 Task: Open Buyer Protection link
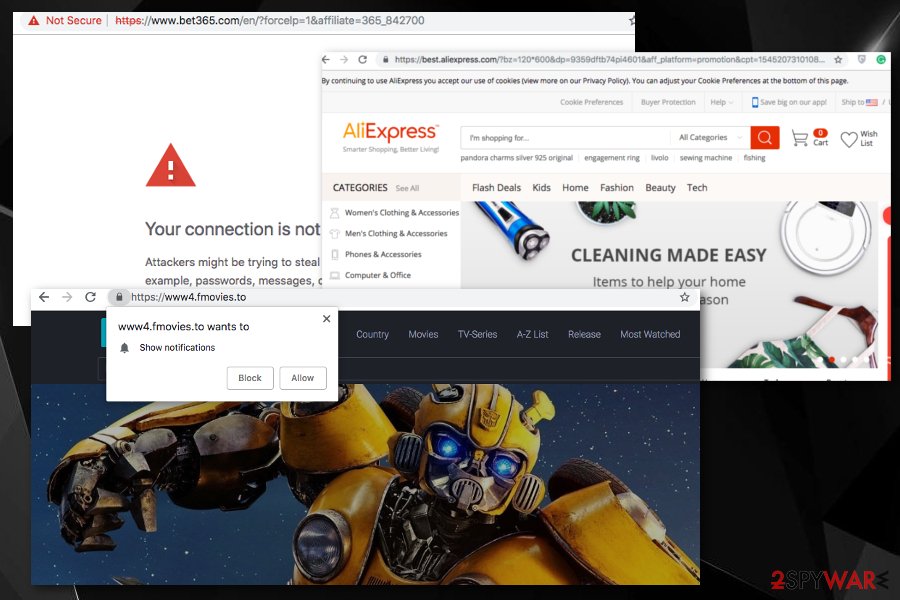tap(668, 102)
